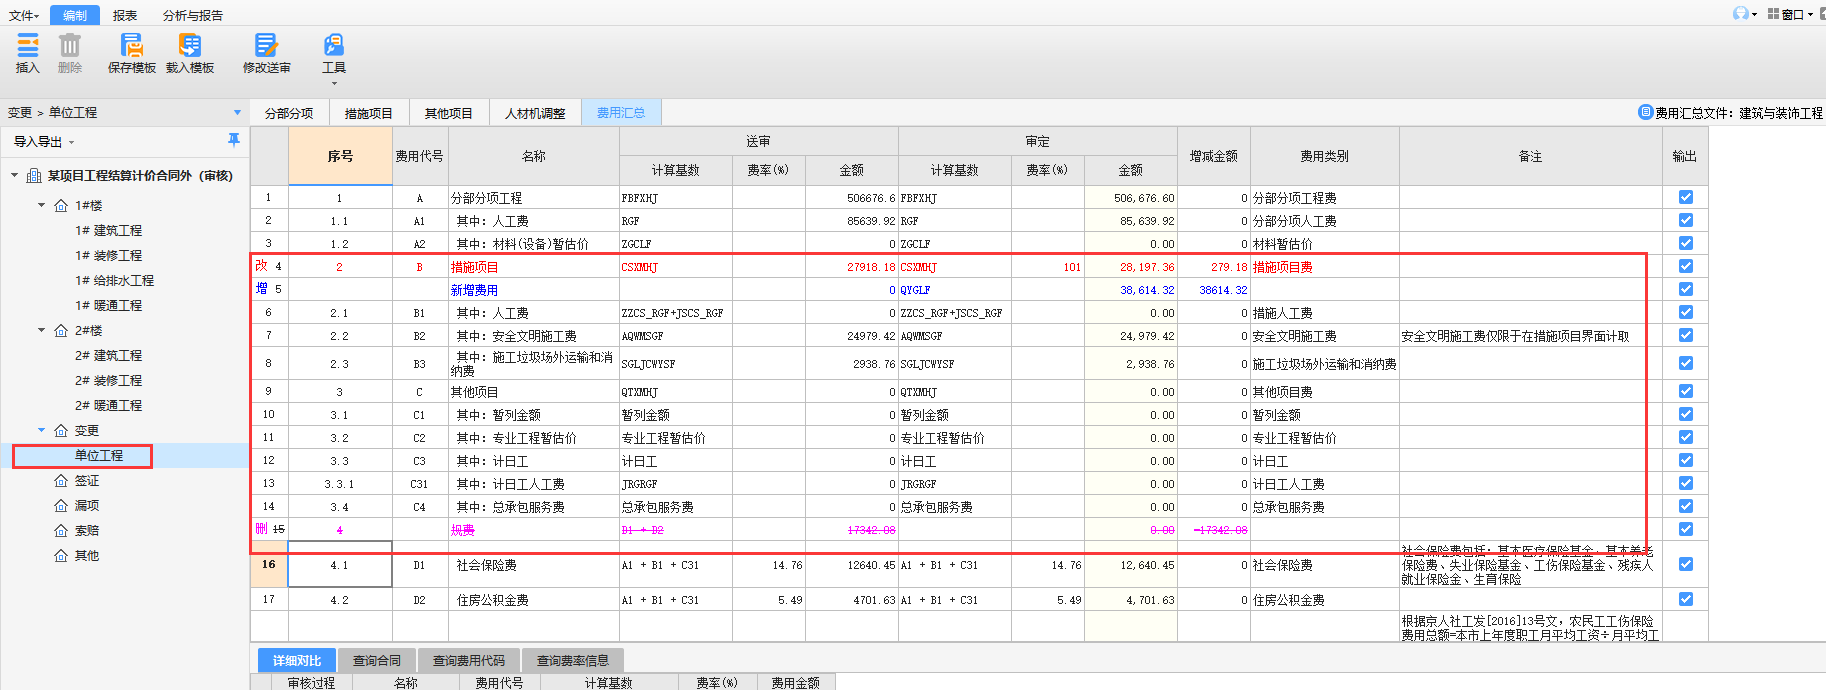Open the 报表 menu tab
The height and width of the screenshot is (690, 1826).
coord(125,15)
